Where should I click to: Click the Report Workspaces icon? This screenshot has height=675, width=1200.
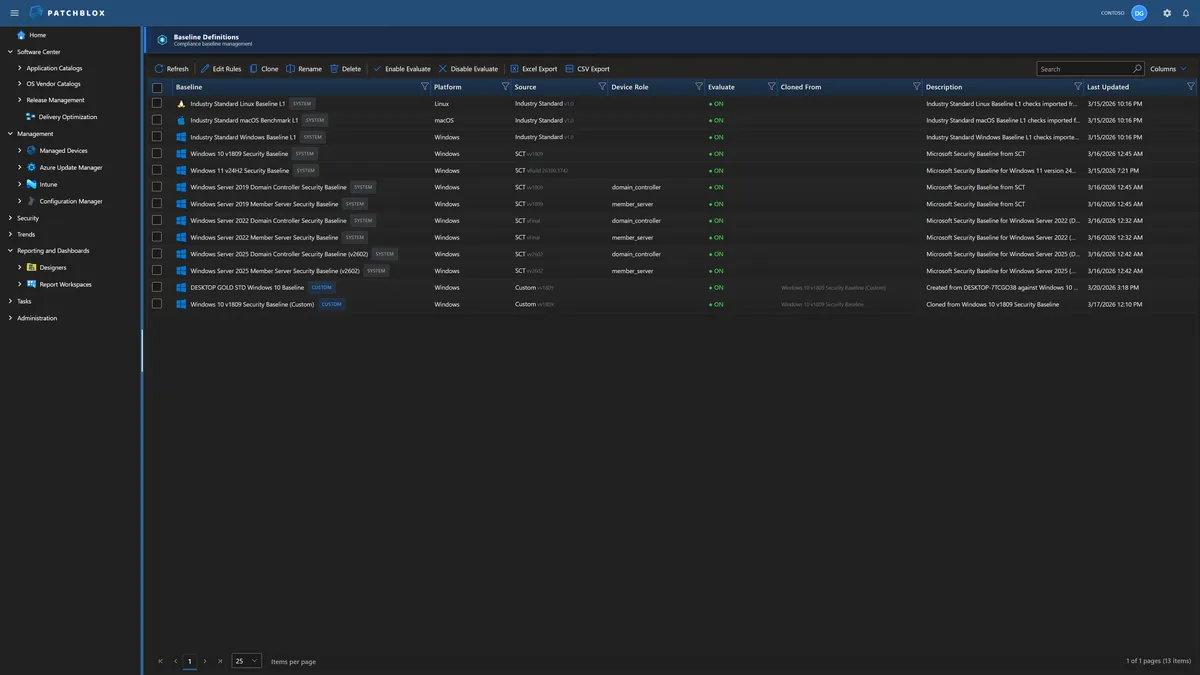(32, 284)
